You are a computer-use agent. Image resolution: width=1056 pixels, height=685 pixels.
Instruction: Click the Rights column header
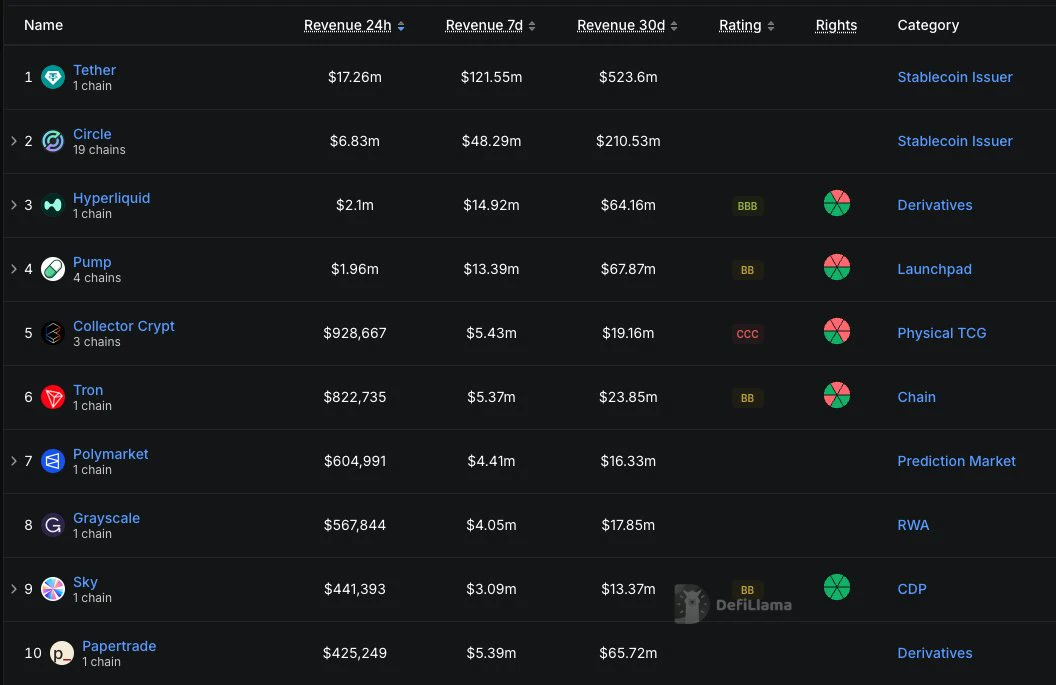(x=836, y=26)
